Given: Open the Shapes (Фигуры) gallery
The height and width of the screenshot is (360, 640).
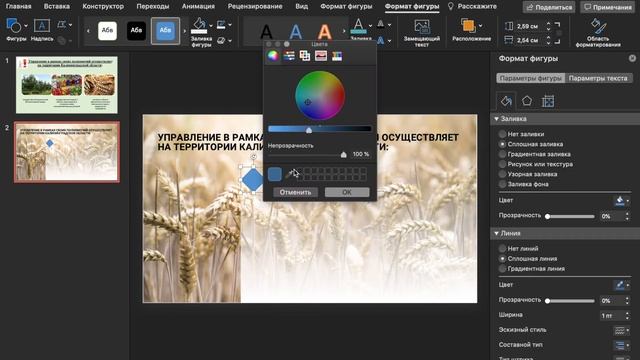Looking at the screenshot, I should click(16, 30).
